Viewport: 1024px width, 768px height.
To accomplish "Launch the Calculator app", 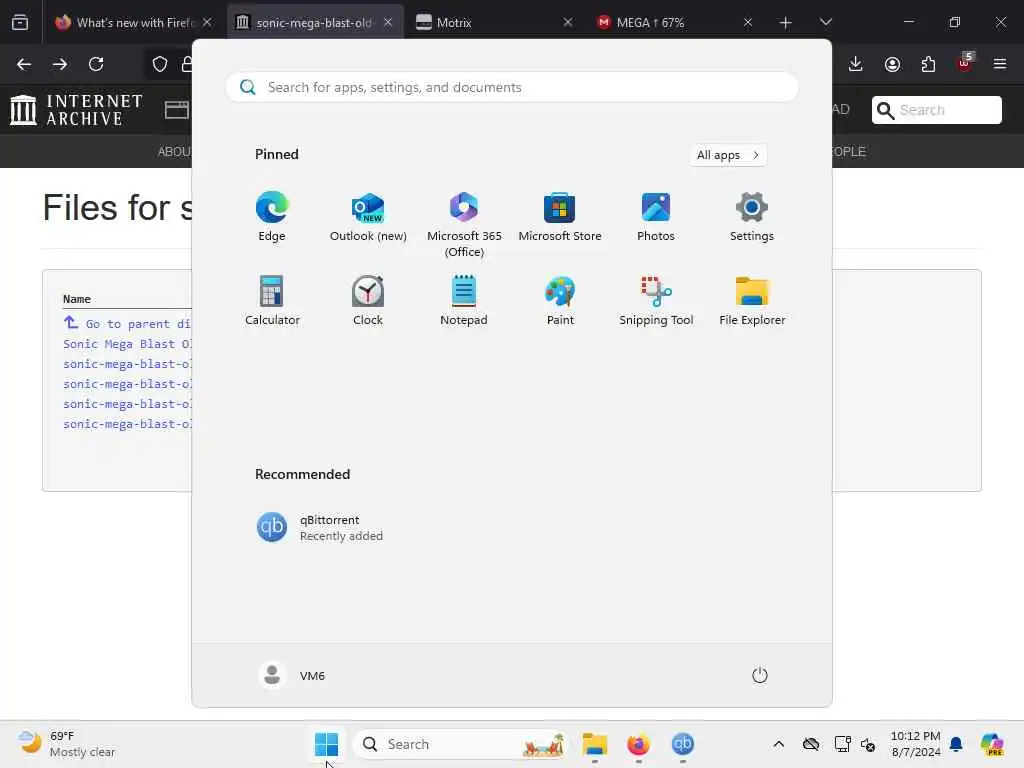I will point(272,300).
